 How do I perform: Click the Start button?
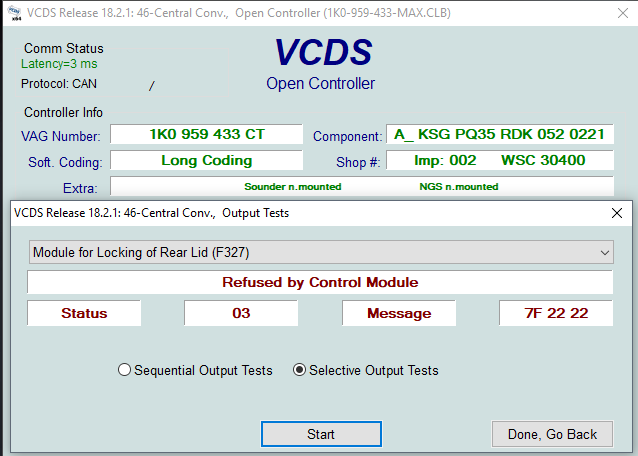321,434
